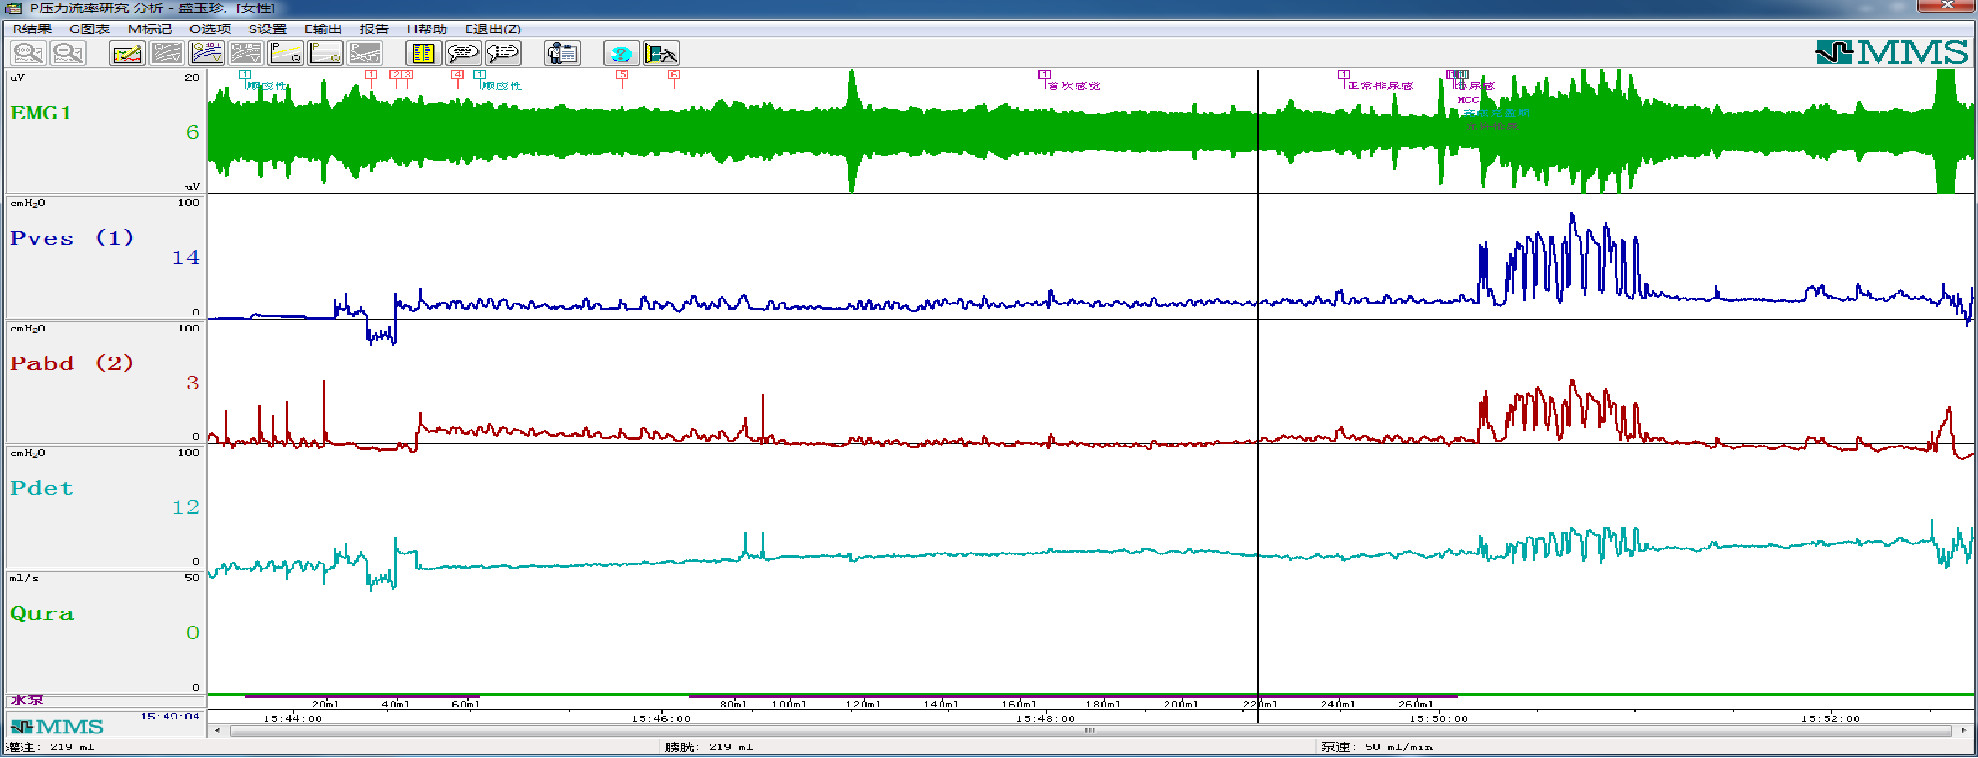Open the graph edit tool with pencil icon

127,53
